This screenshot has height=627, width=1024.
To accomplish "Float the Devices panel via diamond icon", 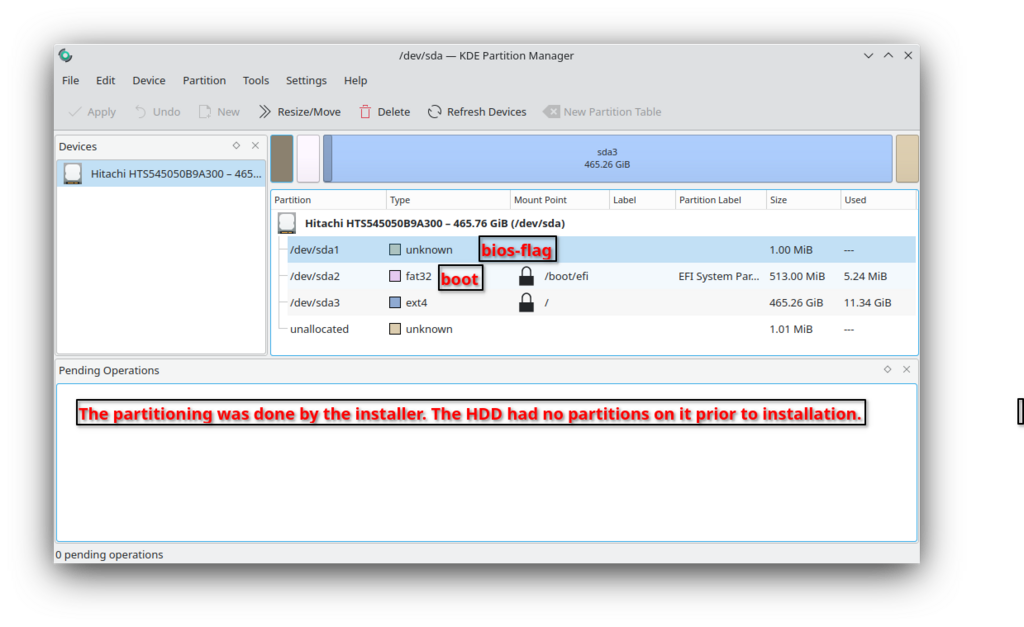I will (x=236, y=146).
